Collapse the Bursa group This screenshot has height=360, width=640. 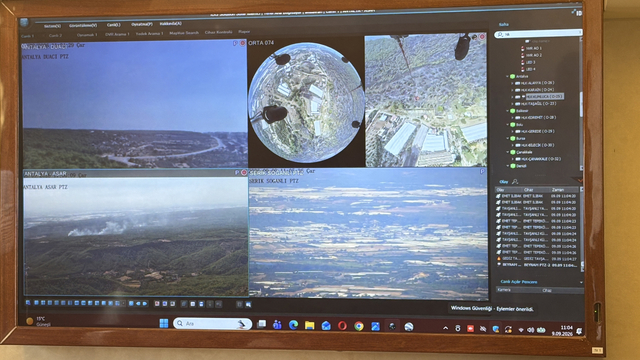point(508,138)
